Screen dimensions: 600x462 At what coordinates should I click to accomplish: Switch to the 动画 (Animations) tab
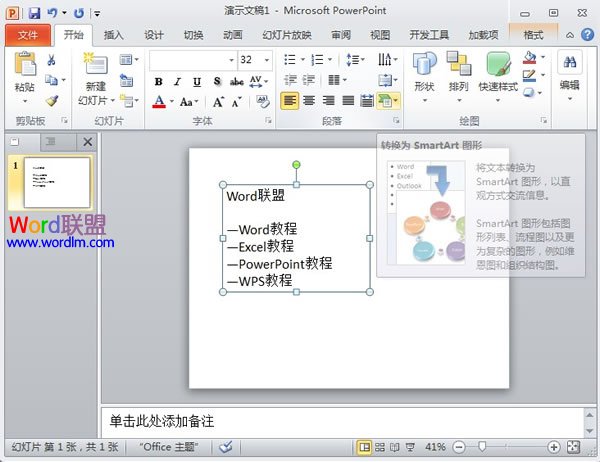[x=233, y=35]
